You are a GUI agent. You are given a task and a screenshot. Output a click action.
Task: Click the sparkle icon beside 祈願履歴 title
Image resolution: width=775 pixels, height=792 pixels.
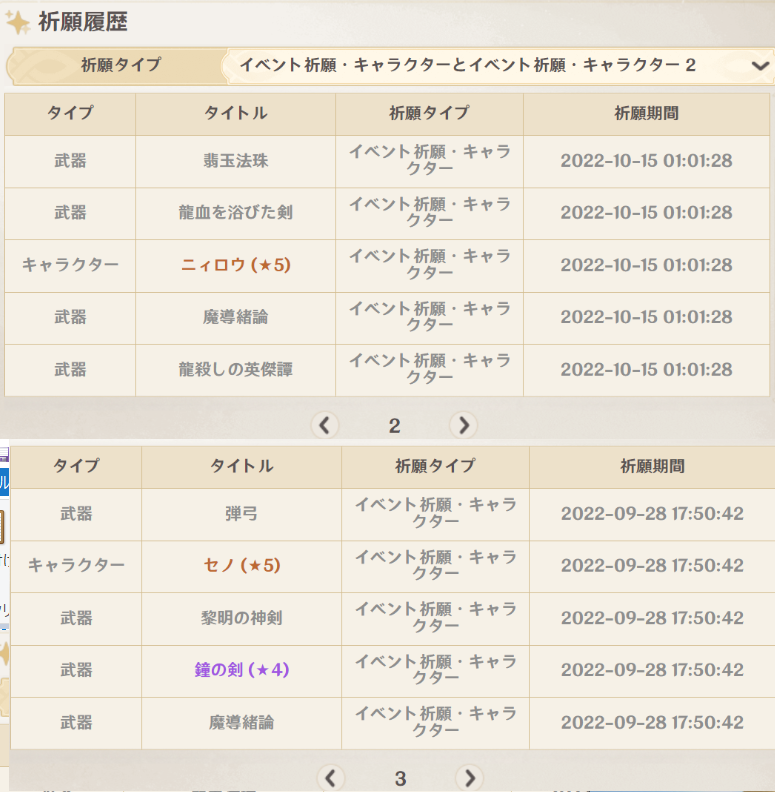pyautogui.click(x=17, y=22)
